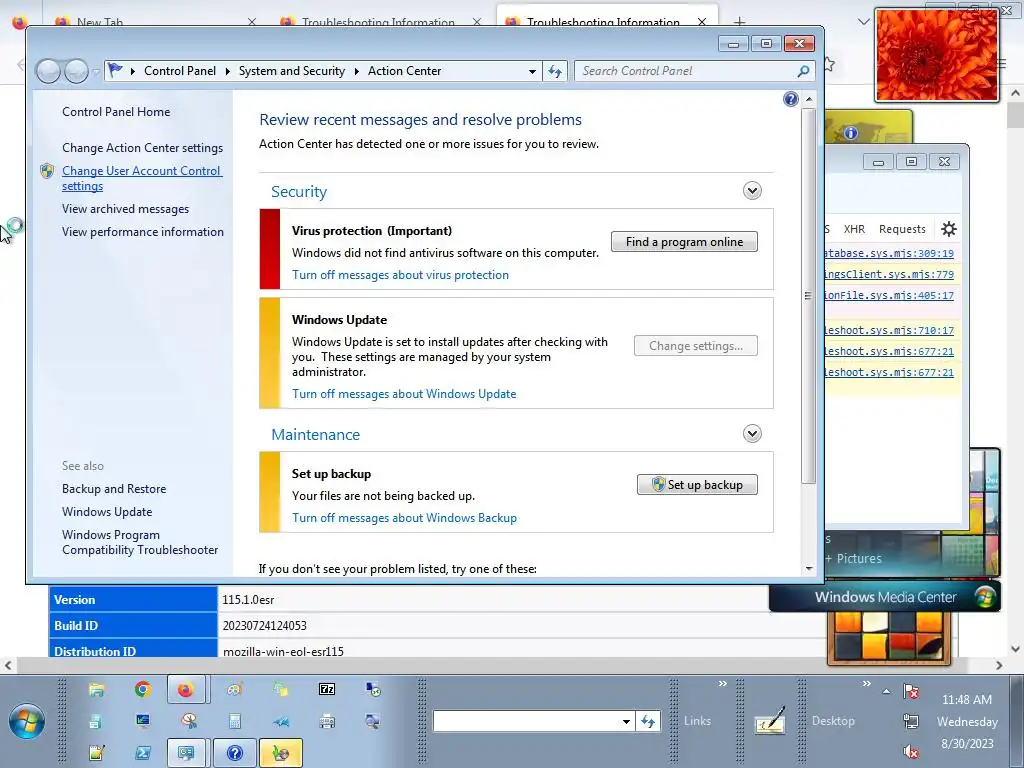Click Windows Start orb
This screenshot has height=768, width=1024.
(27, 721)
